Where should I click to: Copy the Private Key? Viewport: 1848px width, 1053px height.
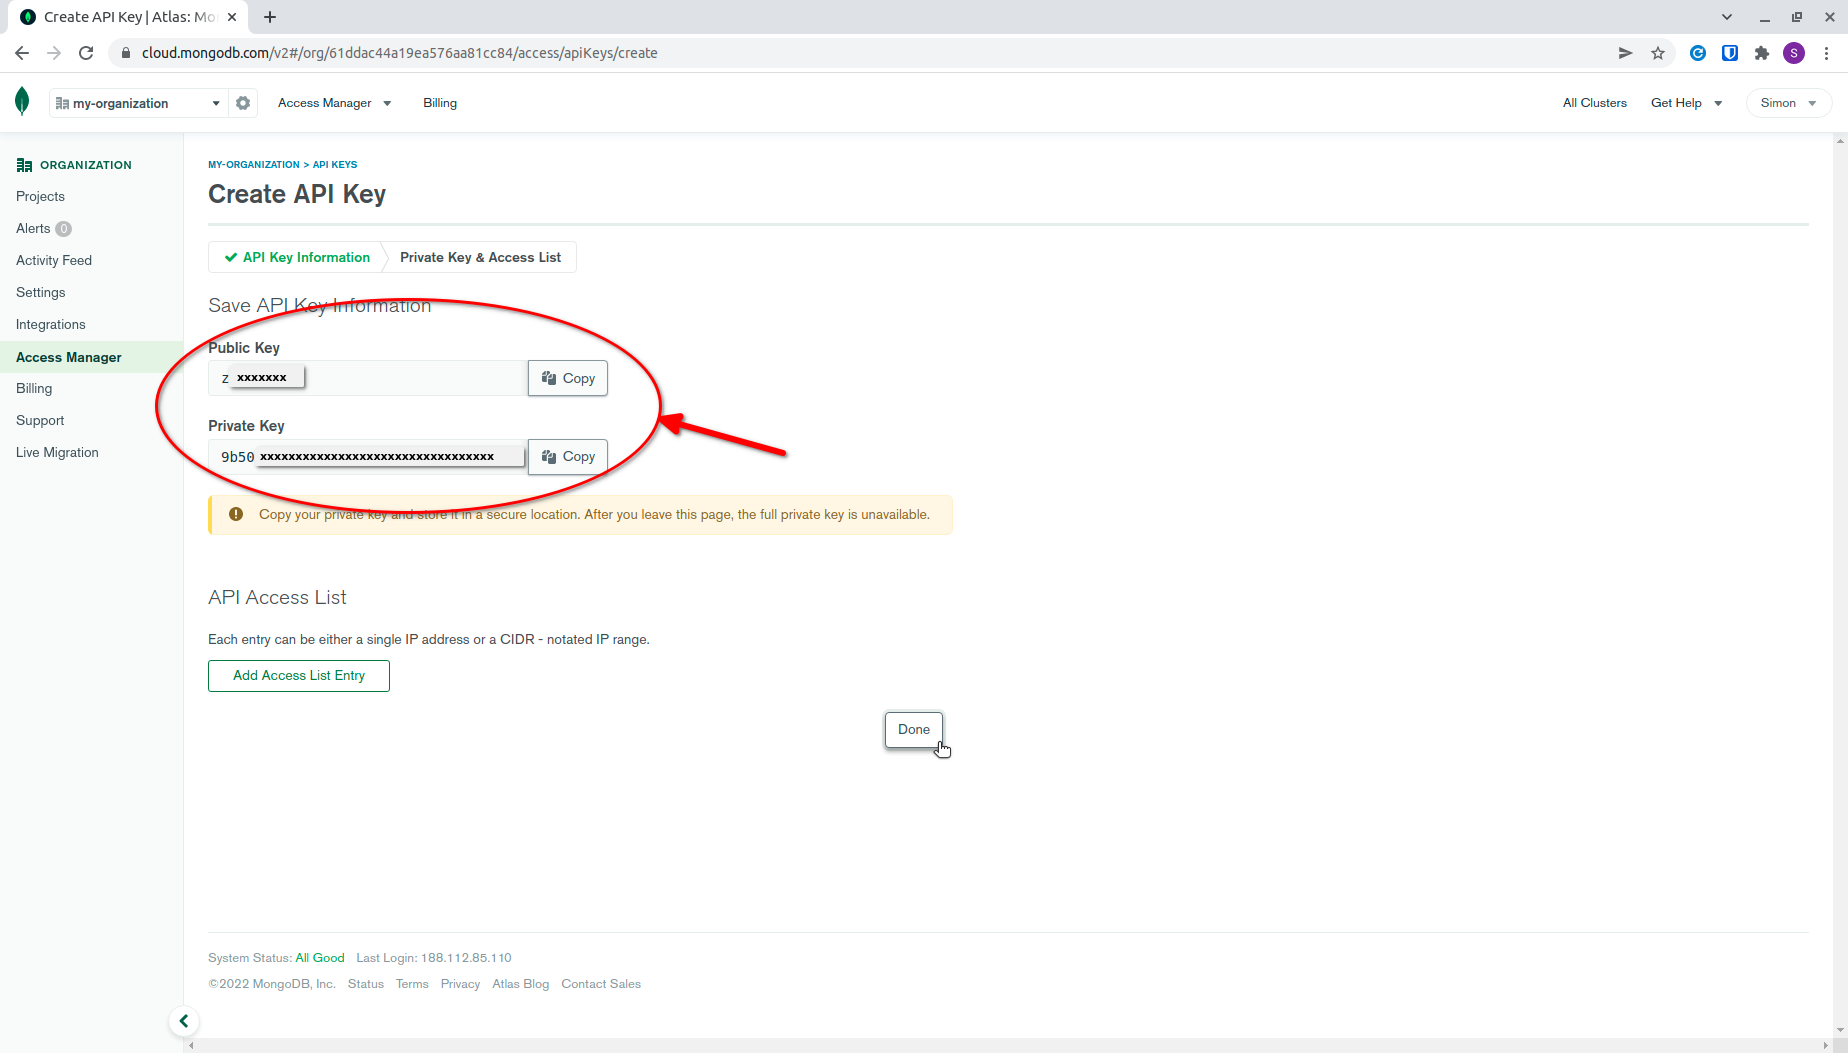point(568,456)
